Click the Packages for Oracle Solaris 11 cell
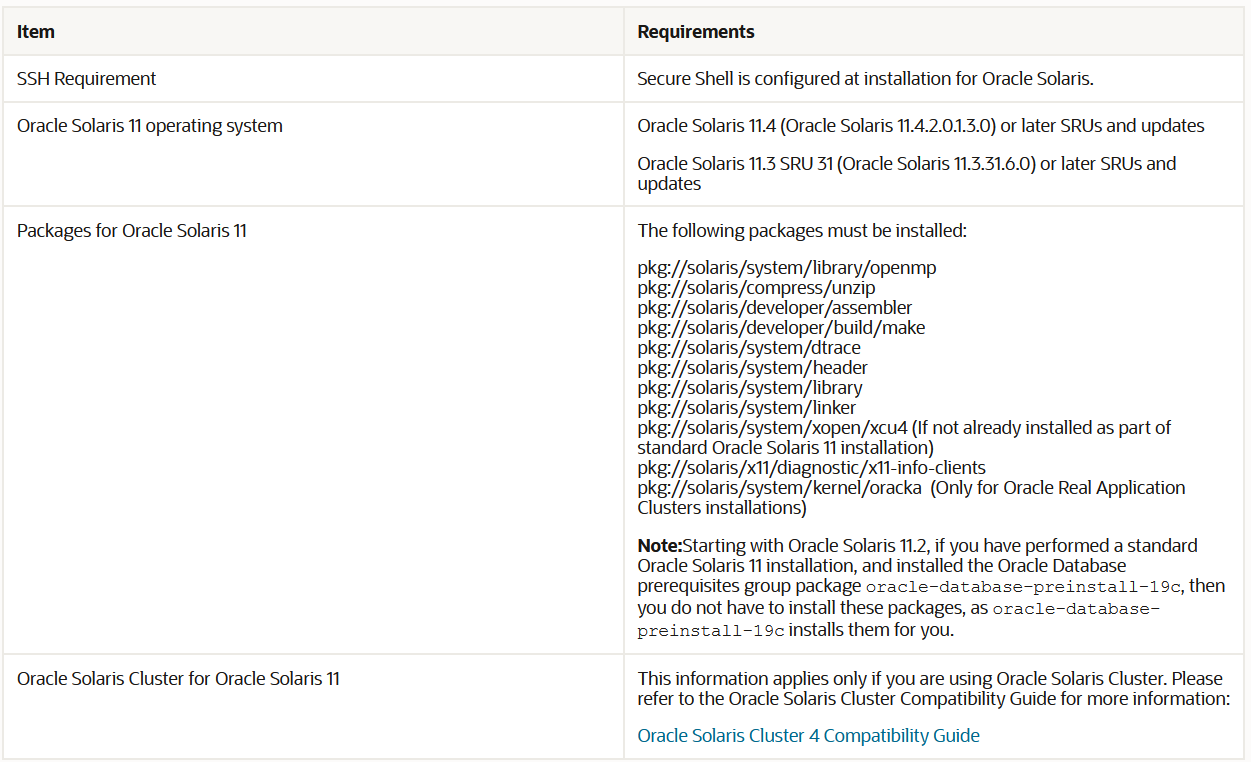This screenshot has width=1251, height=762. pyautogui.click(x=132, y=230)
